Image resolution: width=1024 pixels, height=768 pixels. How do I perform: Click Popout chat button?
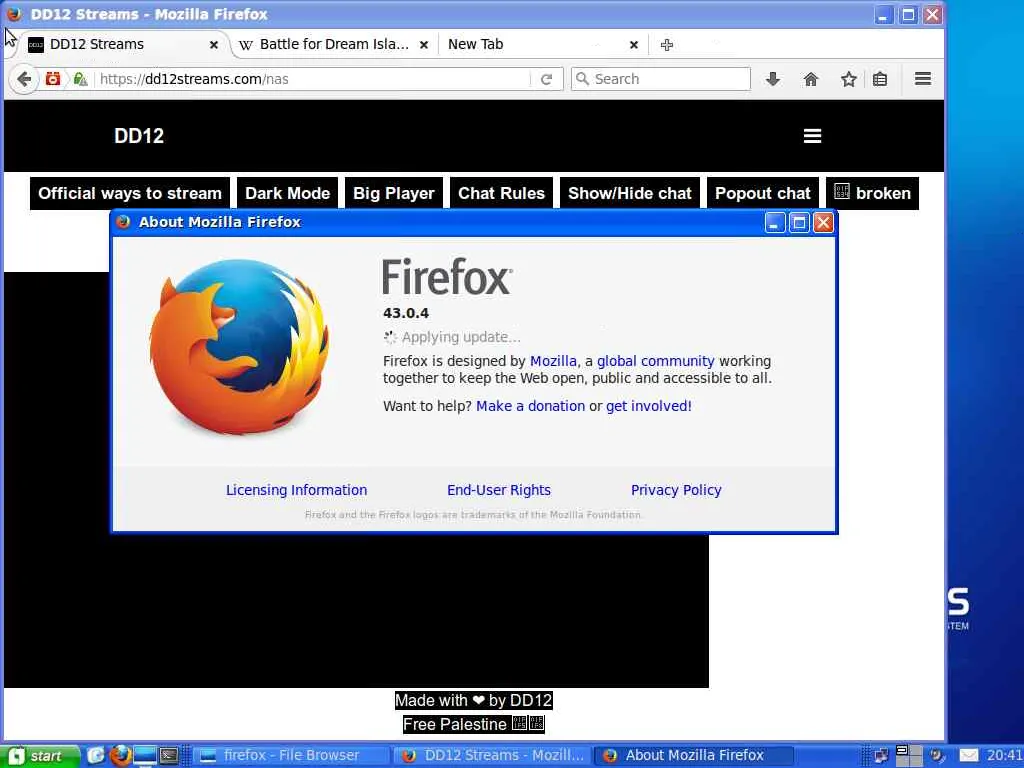point(763,193)
